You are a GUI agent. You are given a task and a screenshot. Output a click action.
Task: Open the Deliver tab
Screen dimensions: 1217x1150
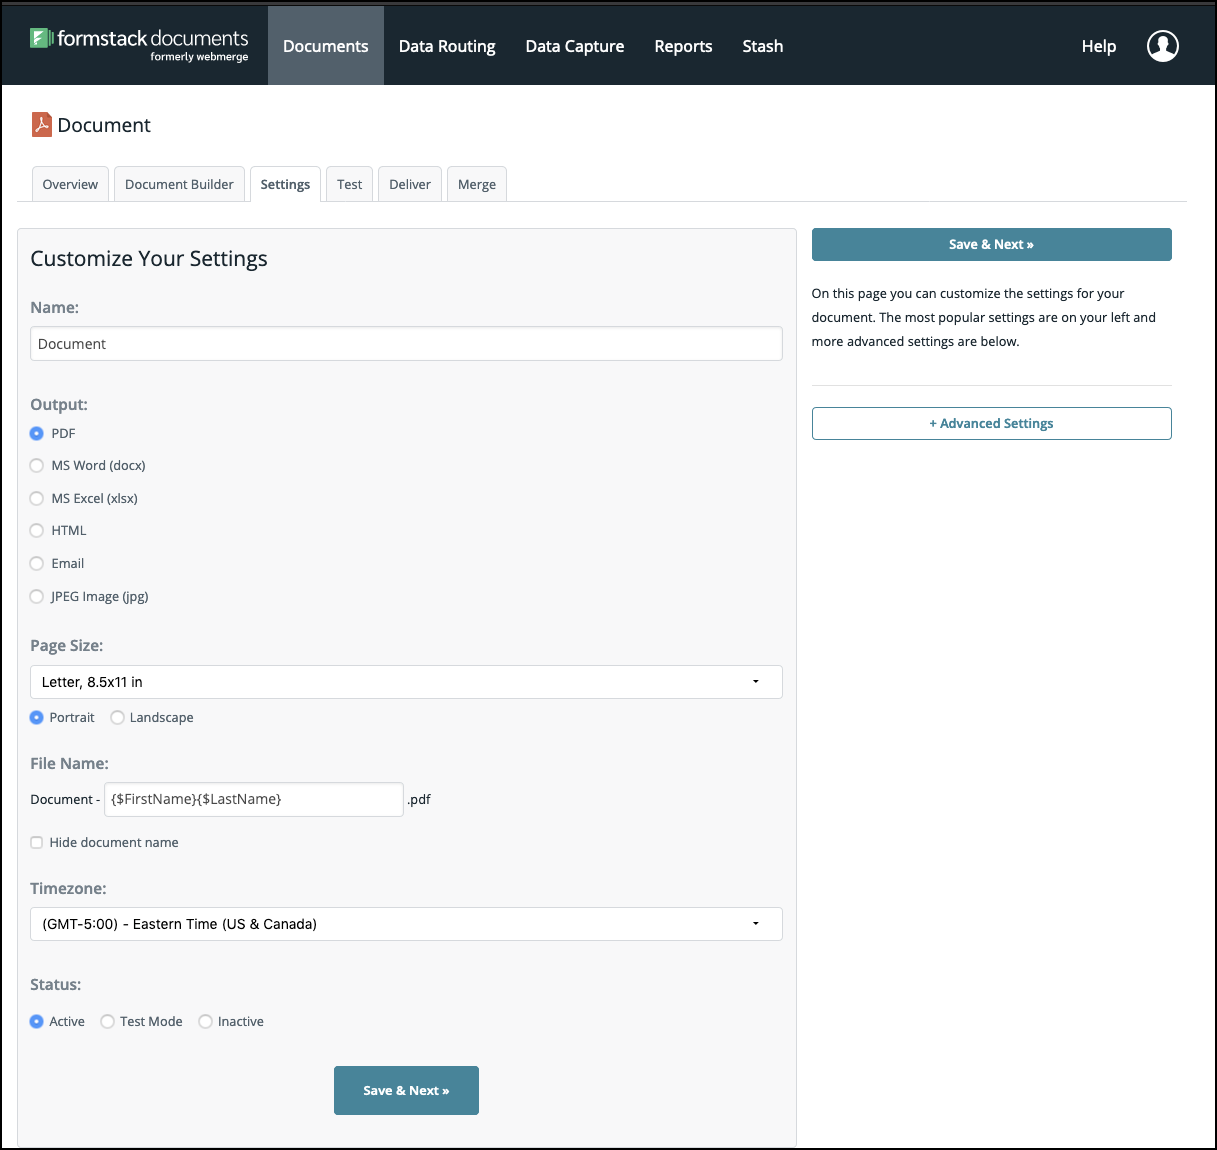tap(410, 185)
